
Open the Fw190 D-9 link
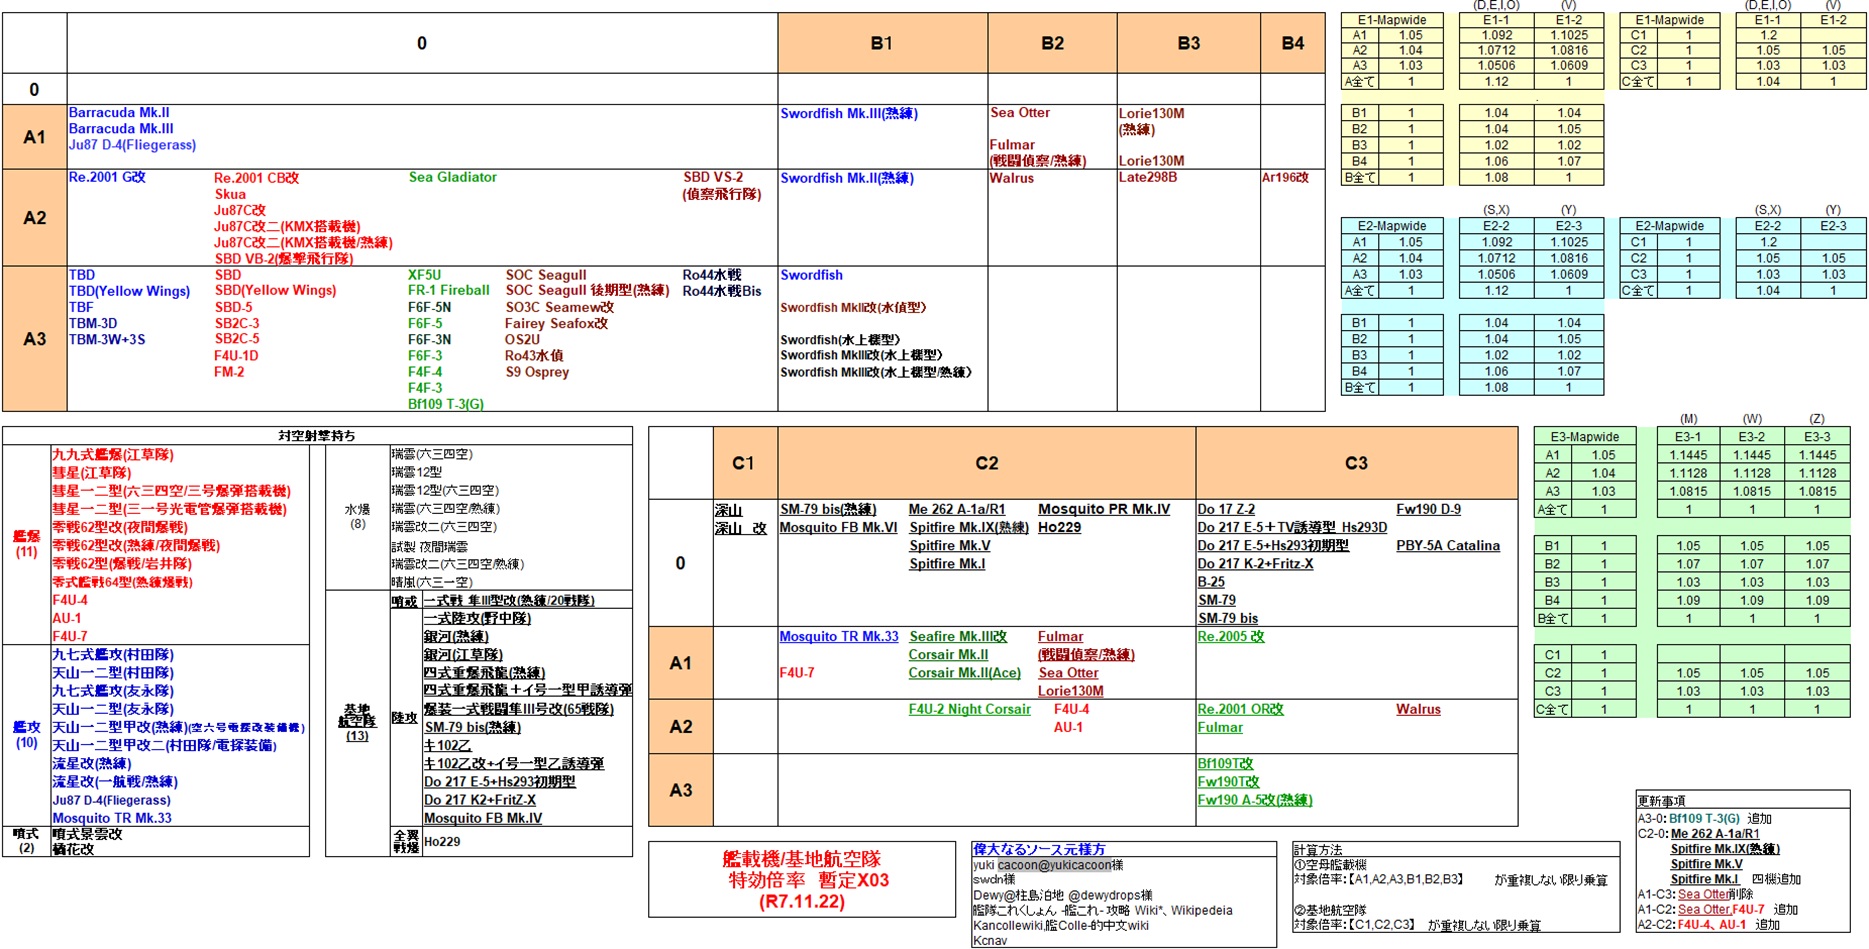(1428, 509)
